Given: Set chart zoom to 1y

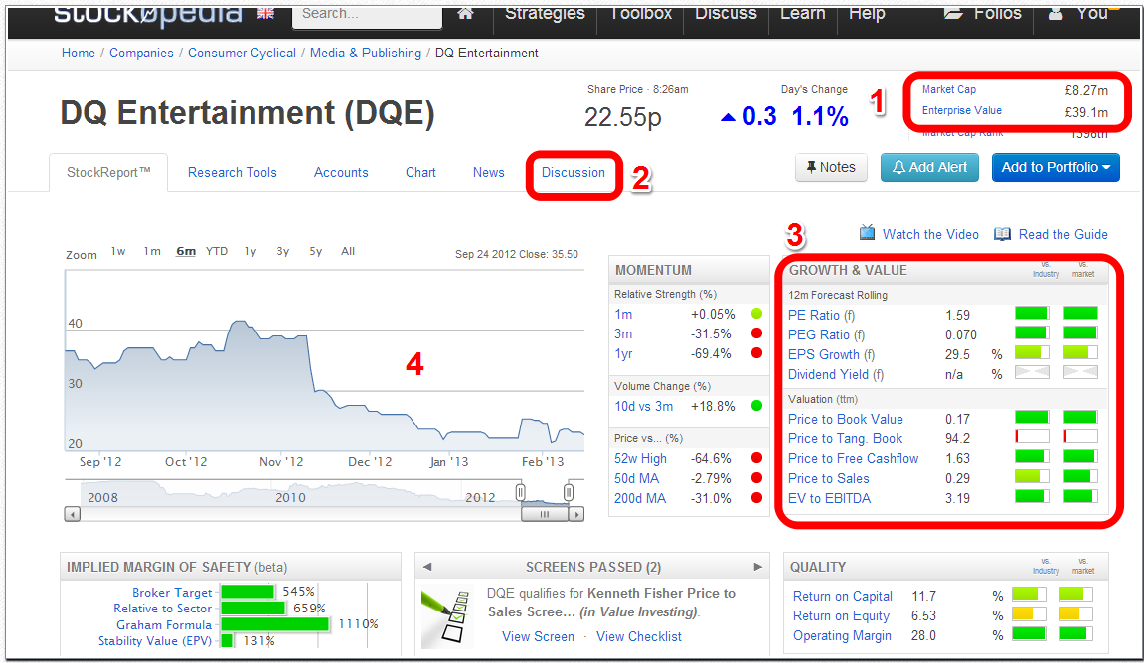Looking at the screenshot, I should coord(250,251).
